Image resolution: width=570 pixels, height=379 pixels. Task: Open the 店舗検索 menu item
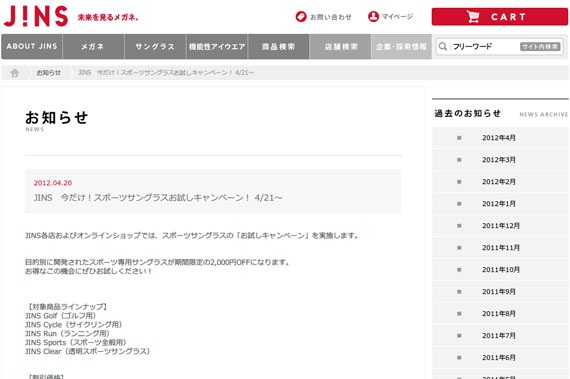pyautogui.click(x=340, y=47)
